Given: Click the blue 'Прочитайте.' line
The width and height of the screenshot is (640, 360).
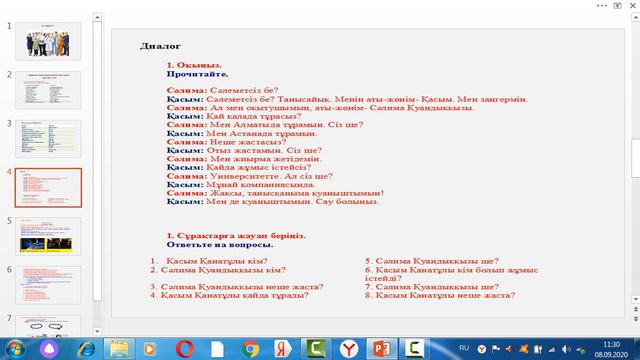Looking at the screenshot, I should coord(198,74).
